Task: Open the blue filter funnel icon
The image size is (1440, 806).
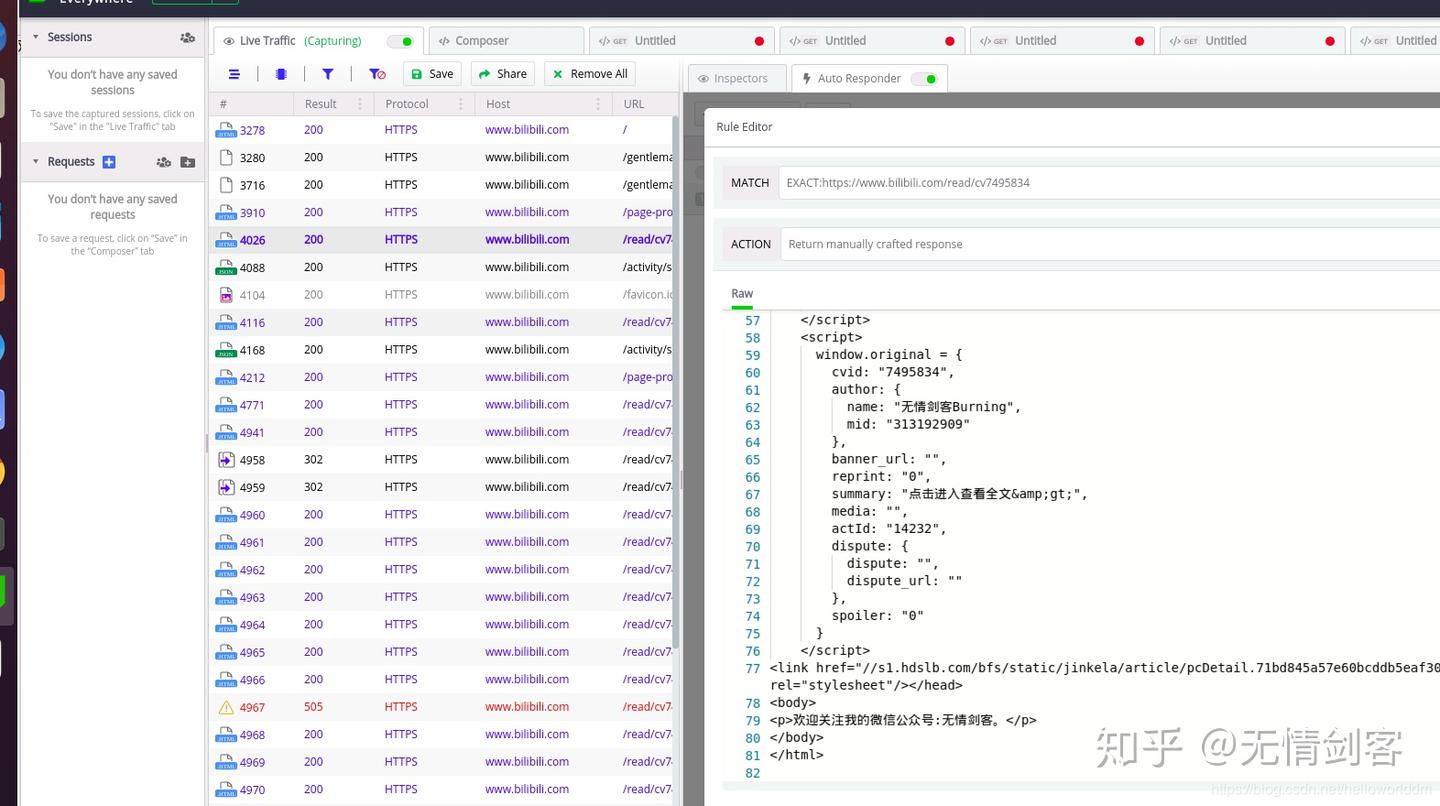Action: coord(328,74)
